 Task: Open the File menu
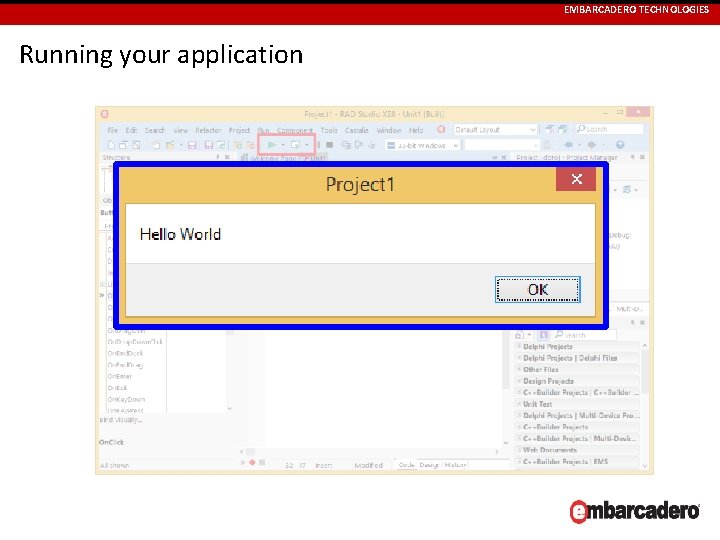pos(112,130)
